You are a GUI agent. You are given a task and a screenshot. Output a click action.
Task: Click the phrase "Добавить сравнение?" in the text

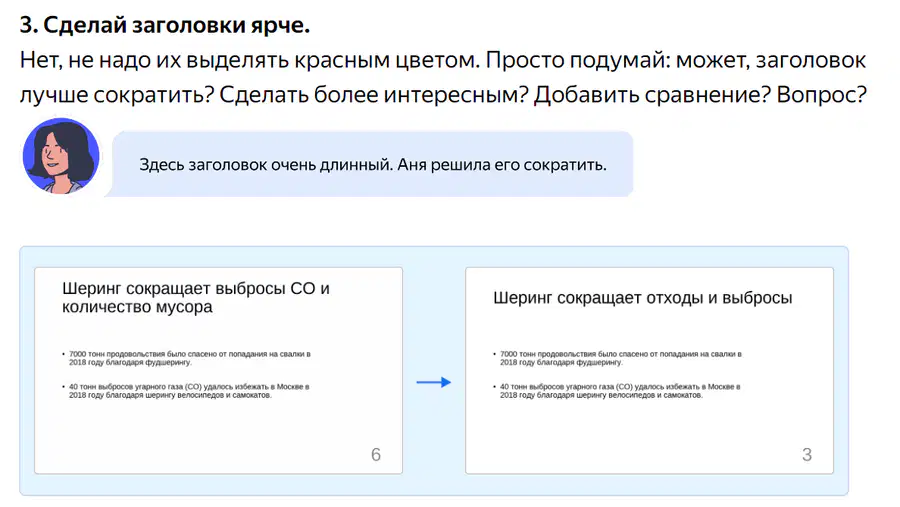(x=651, y=95)
